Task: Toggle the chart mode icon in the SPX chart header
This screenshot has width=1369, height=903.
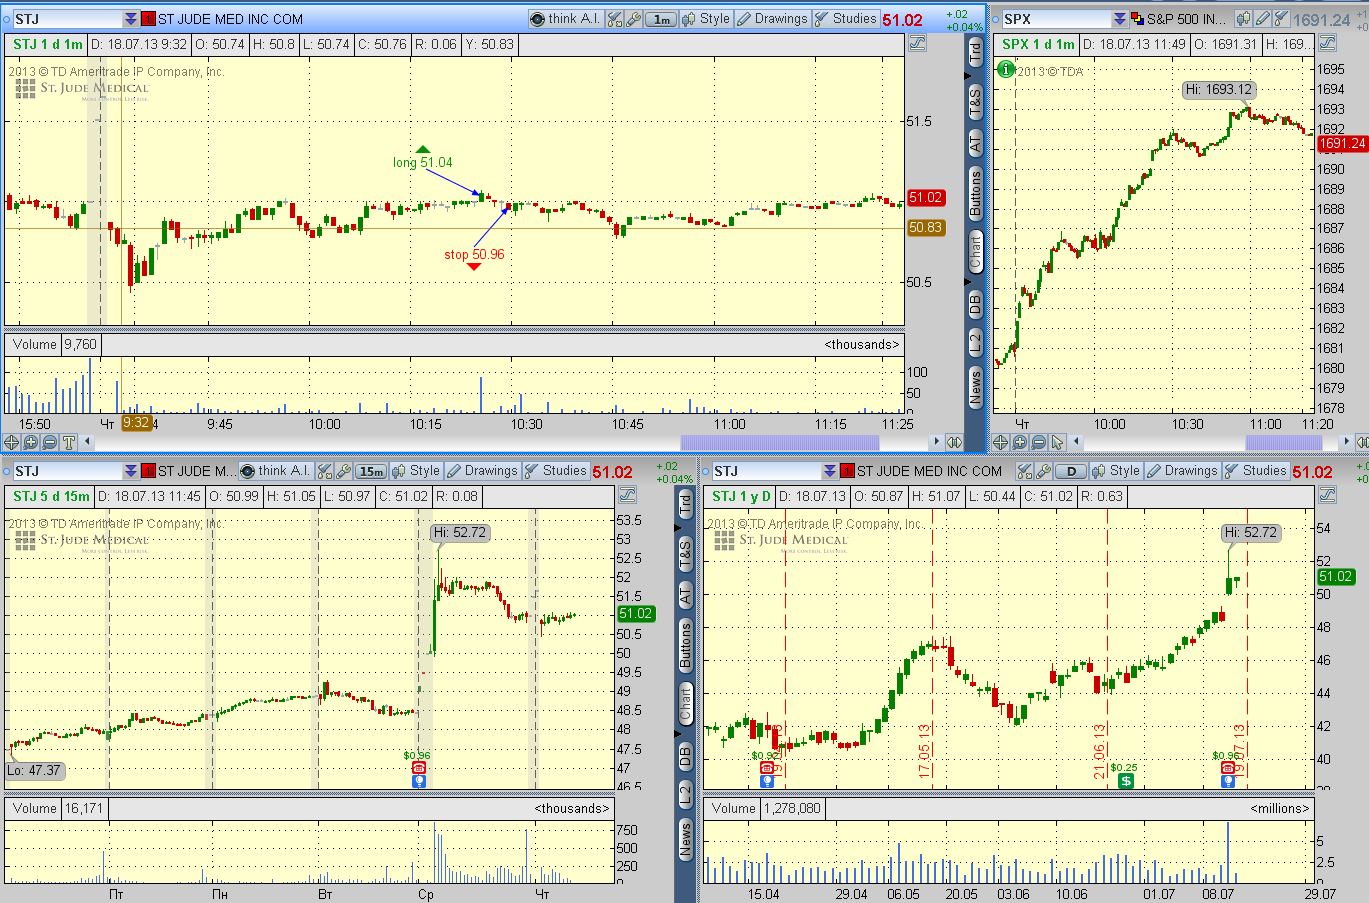Action: coord(1327,44)
